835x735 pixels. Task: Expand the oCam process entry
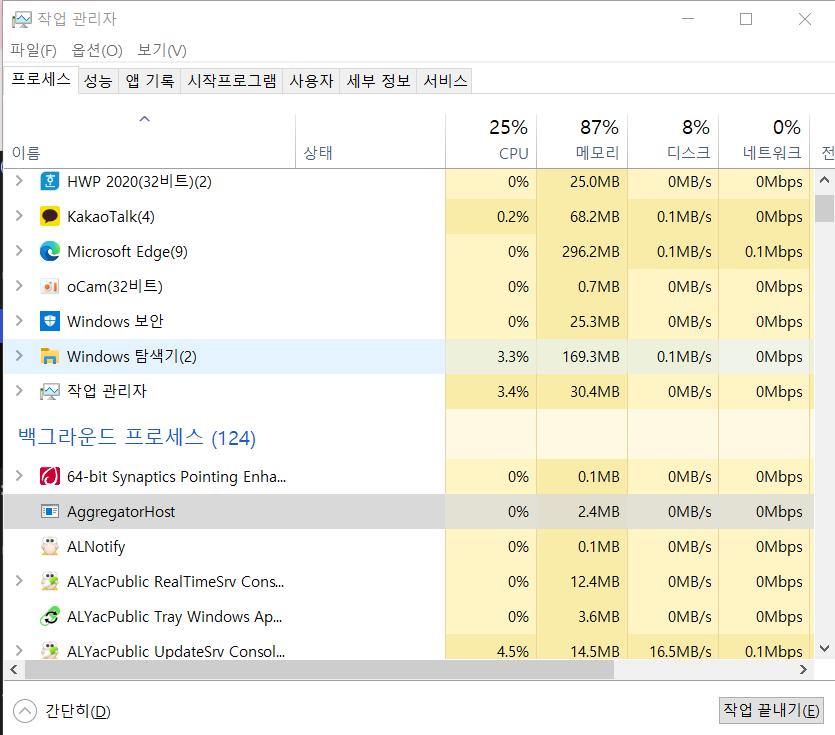(x=19, y=285)
